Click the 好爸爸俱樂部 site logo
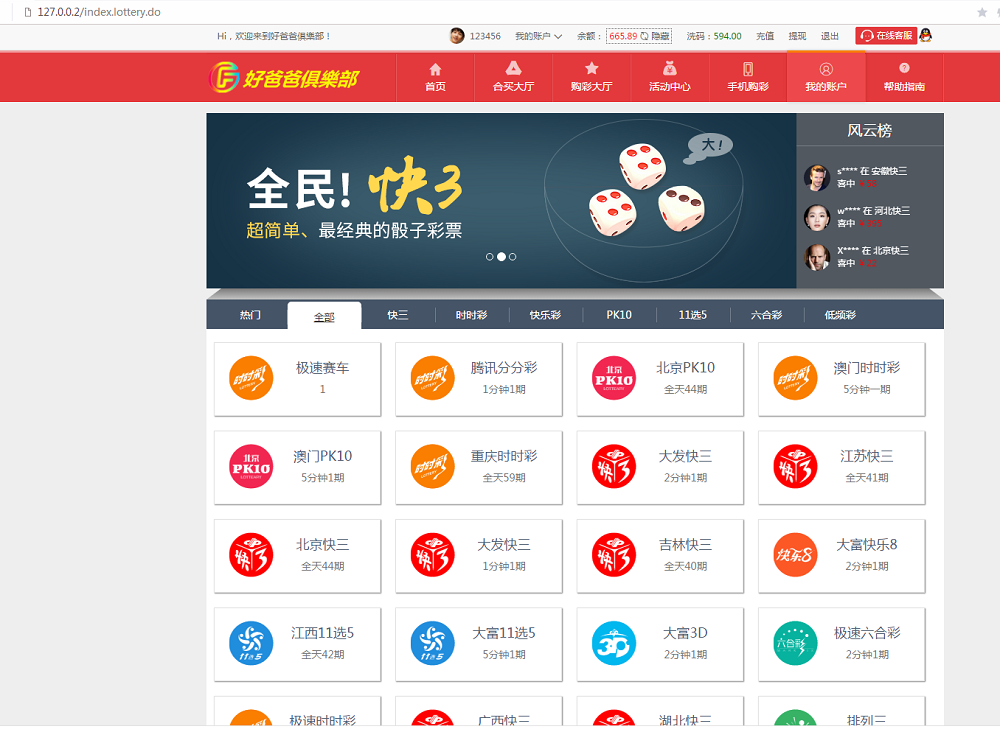Screen dimensions: 1000x732 283,77
